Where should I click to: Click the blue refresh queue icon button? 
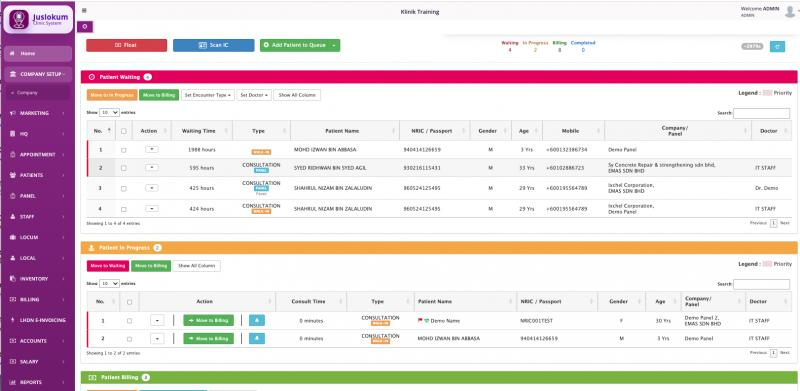click(777, 46)
